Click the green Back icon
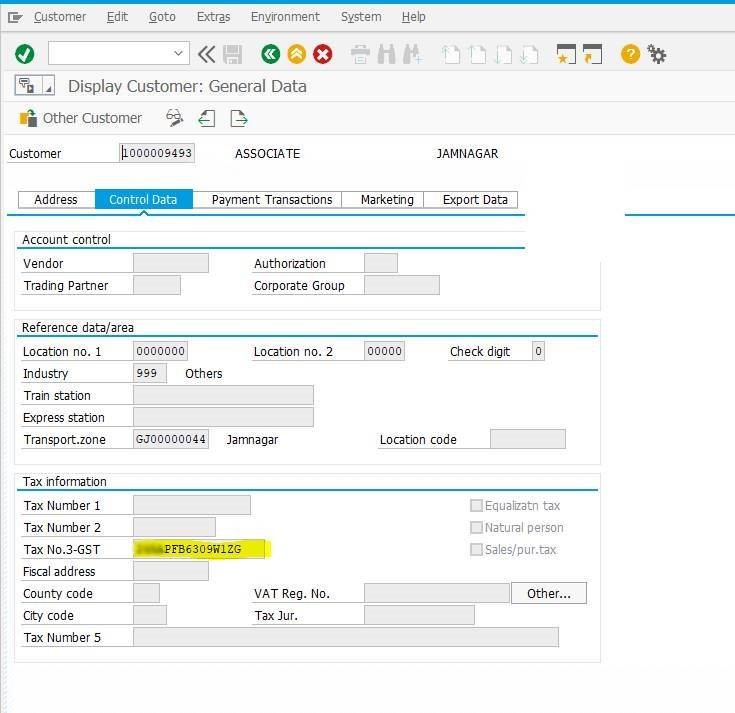Screen dimensions: 735x713 [270, 54]
